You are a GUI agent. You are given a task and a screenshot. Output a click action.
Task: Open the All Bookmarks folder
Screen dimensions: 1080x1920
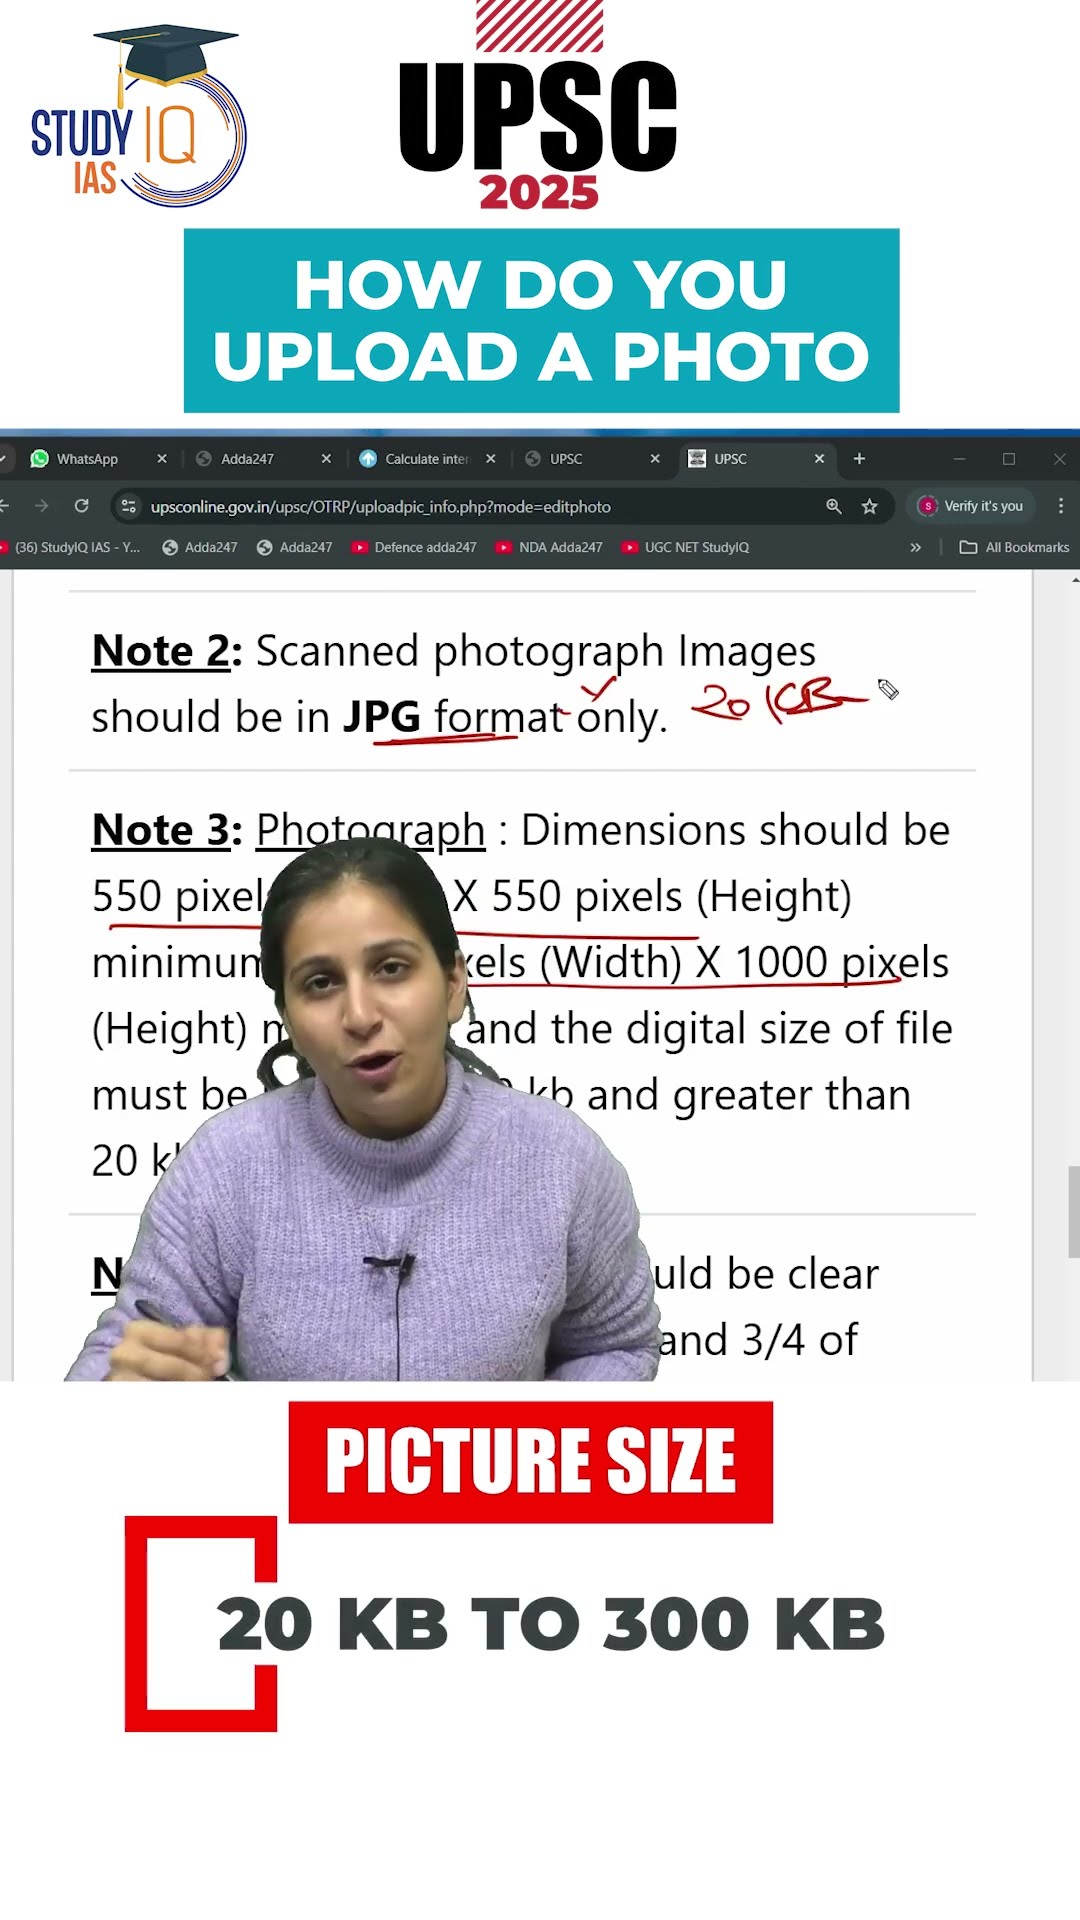coord(1014,547)
